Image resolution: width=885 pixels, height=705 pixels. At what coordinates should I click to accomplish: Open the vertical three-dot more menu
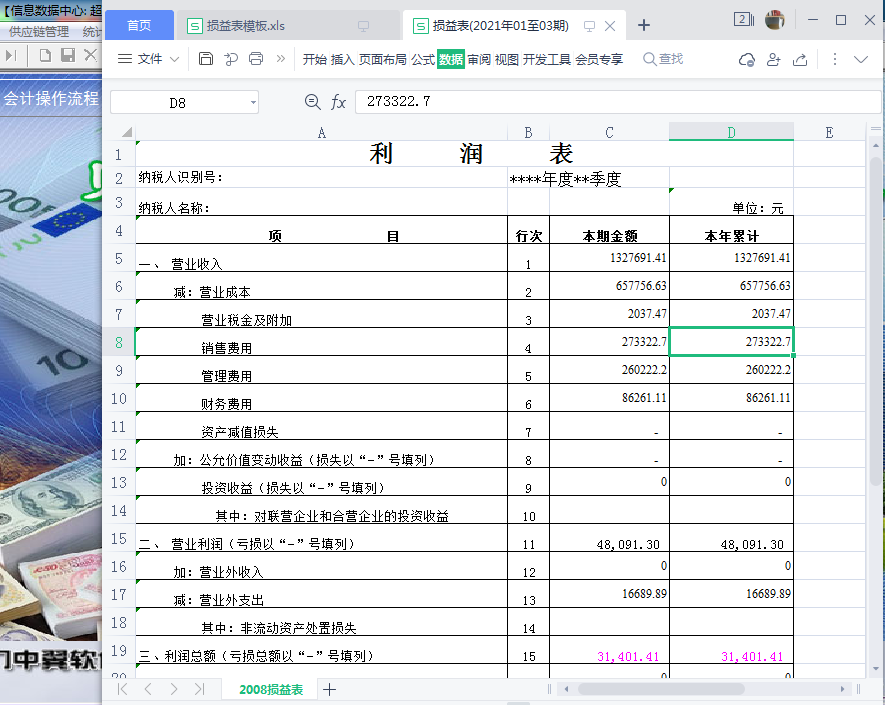[x=835, y=59]
